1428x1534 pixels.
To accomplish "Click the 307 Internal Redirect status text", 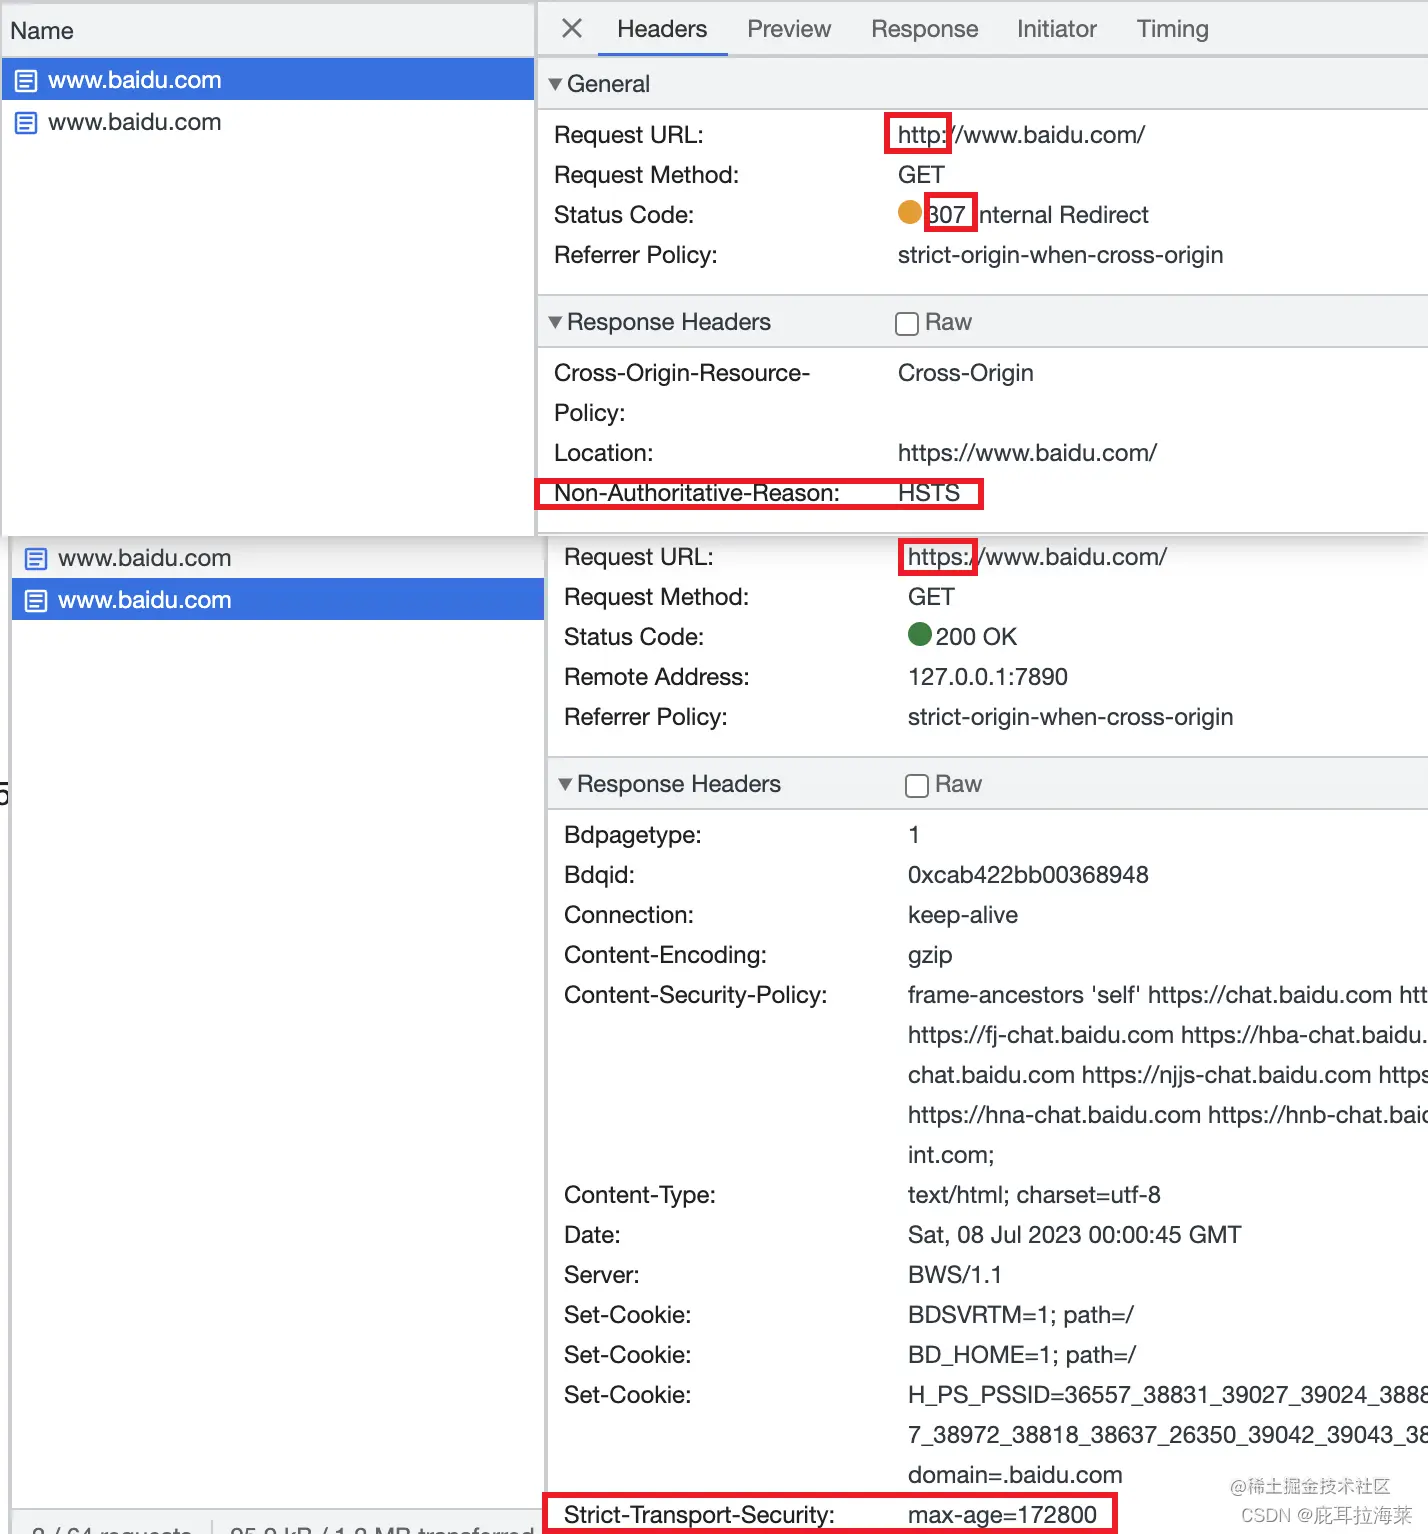I will click(x=1038, y=215).
